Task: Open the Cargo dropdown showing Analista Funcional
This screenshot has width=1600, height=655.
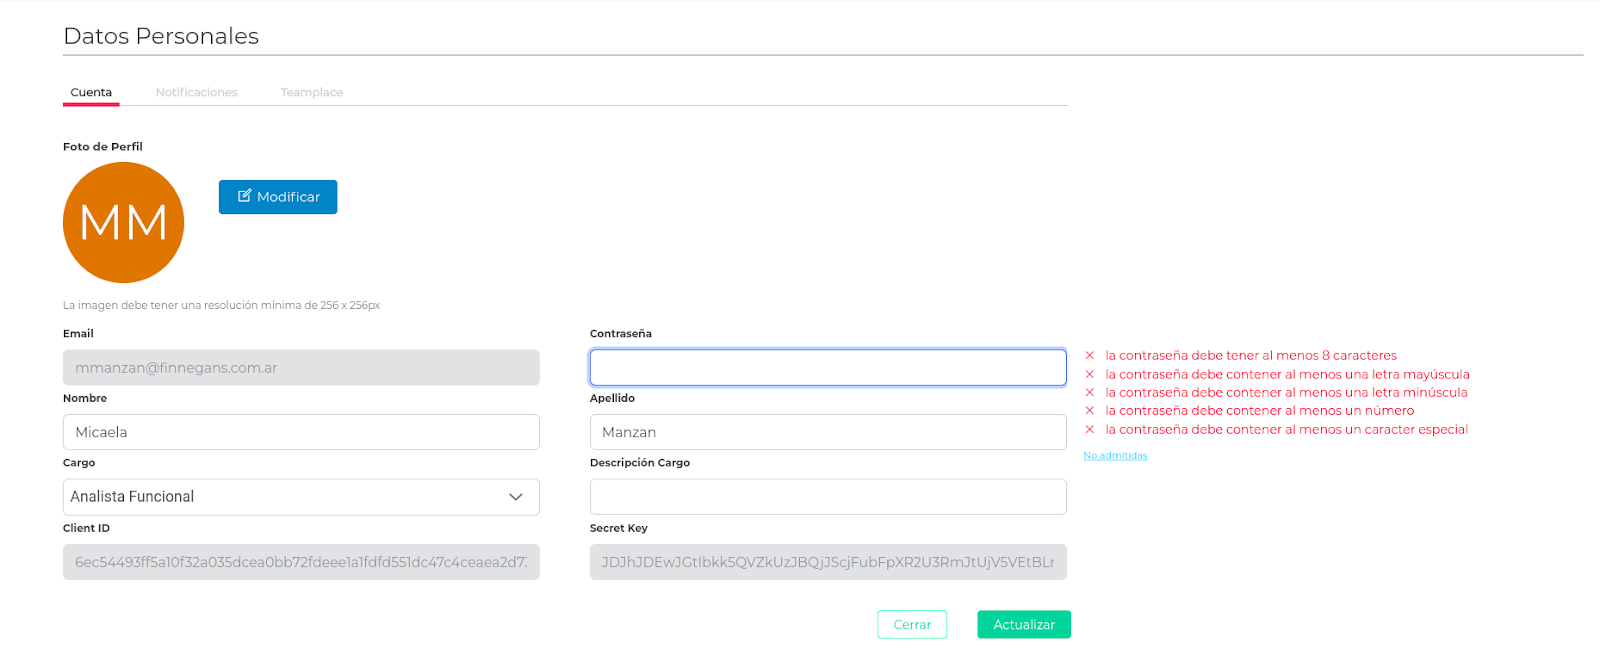Action: (x=301, y=497)
